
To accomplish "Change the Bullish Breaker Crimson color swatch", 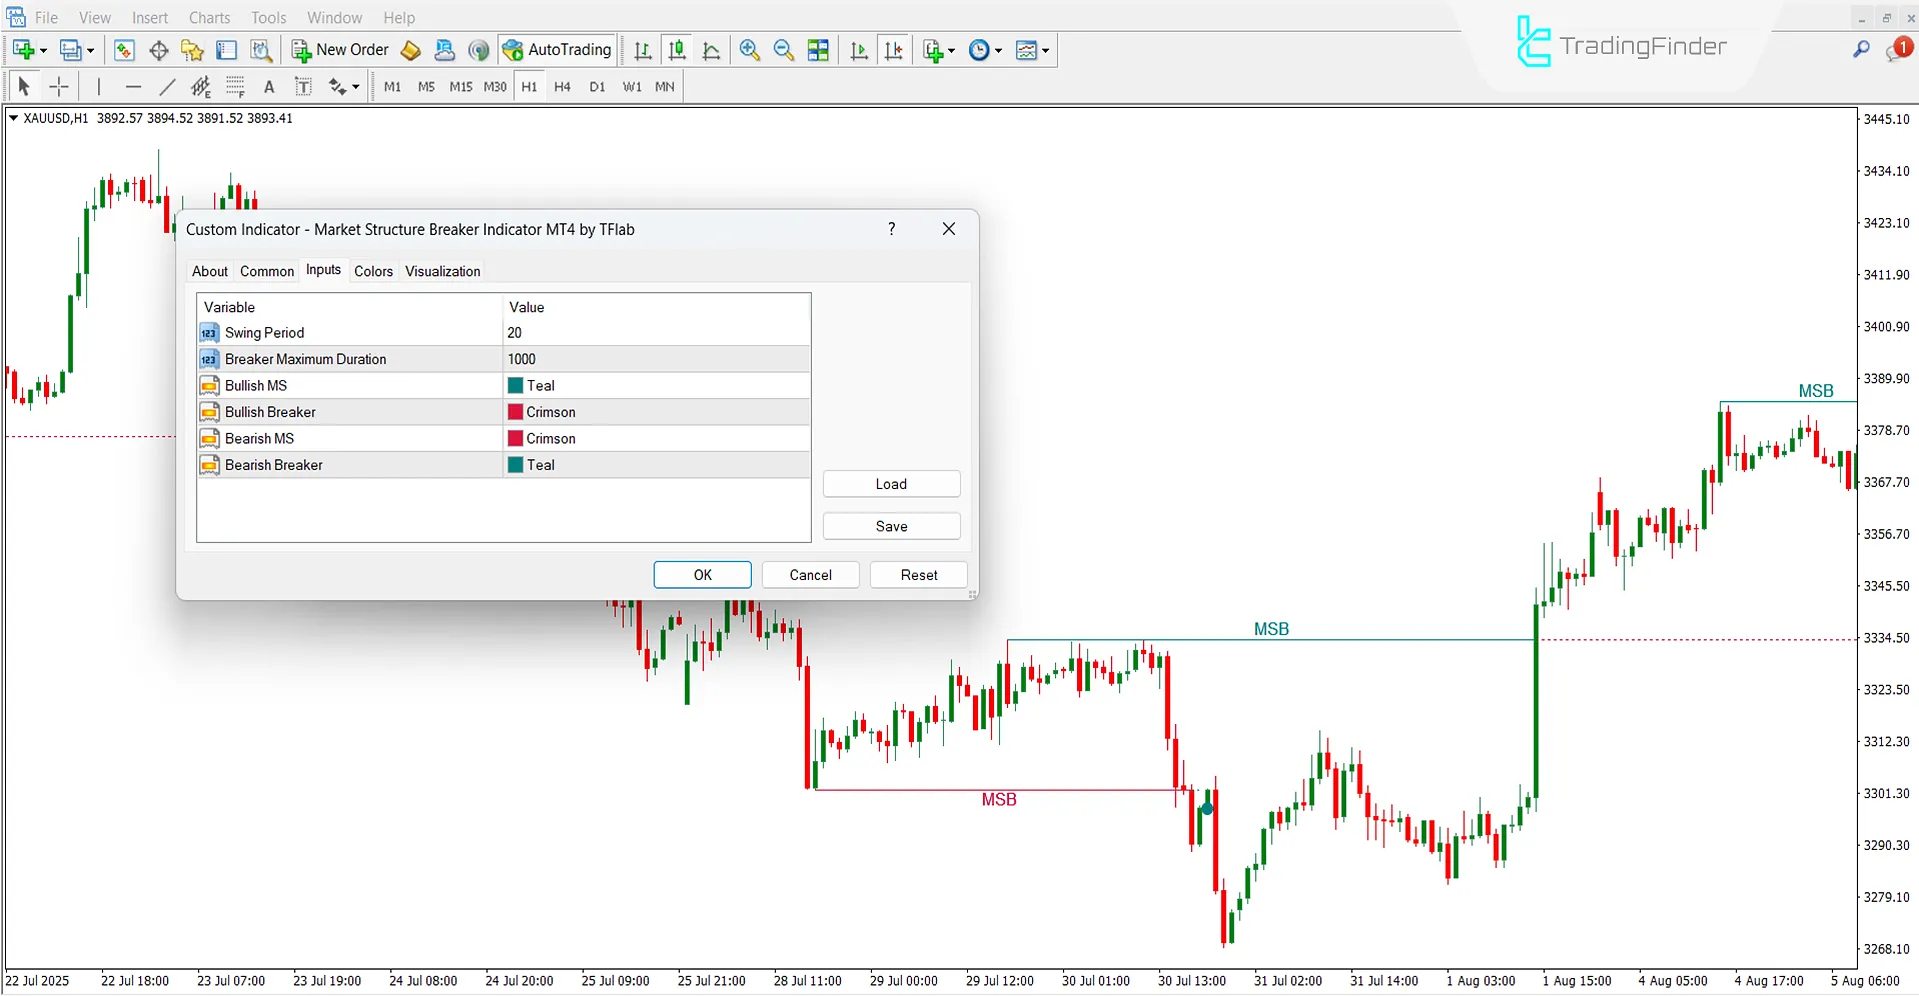I will [514, 411].
